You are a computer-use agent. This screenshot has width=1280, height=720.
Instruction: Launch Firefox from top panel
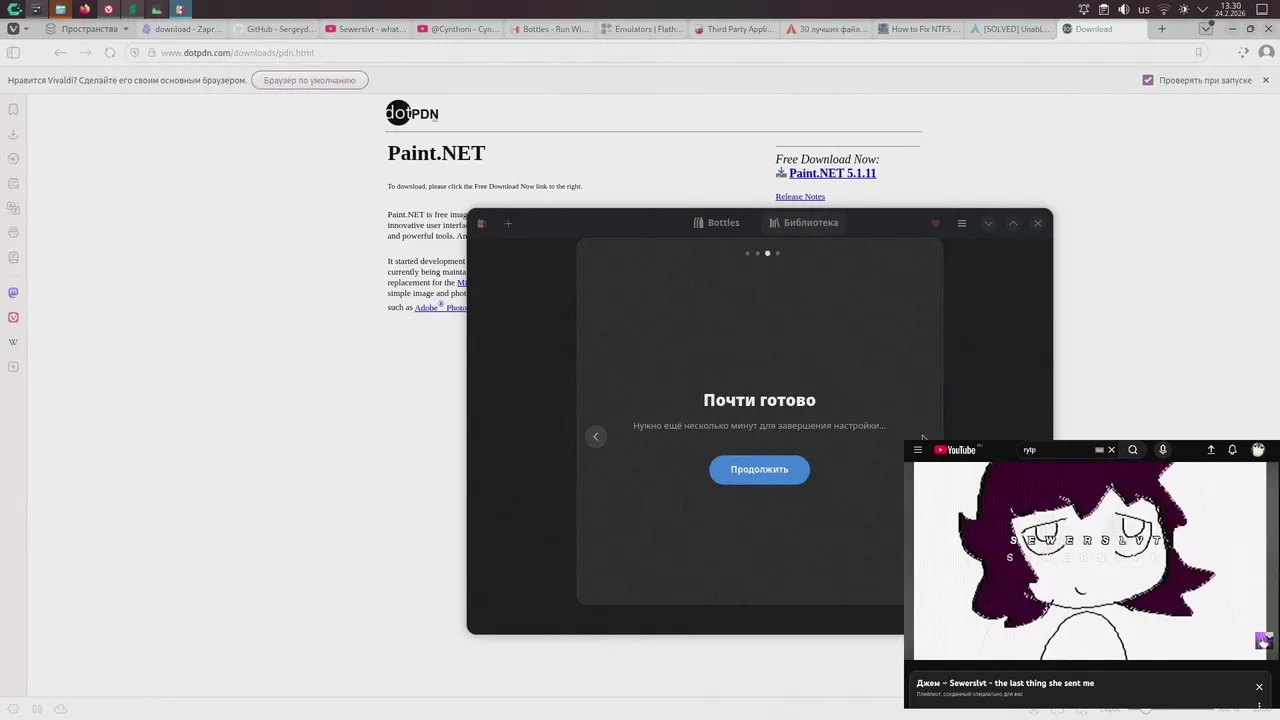click(84, 9)
